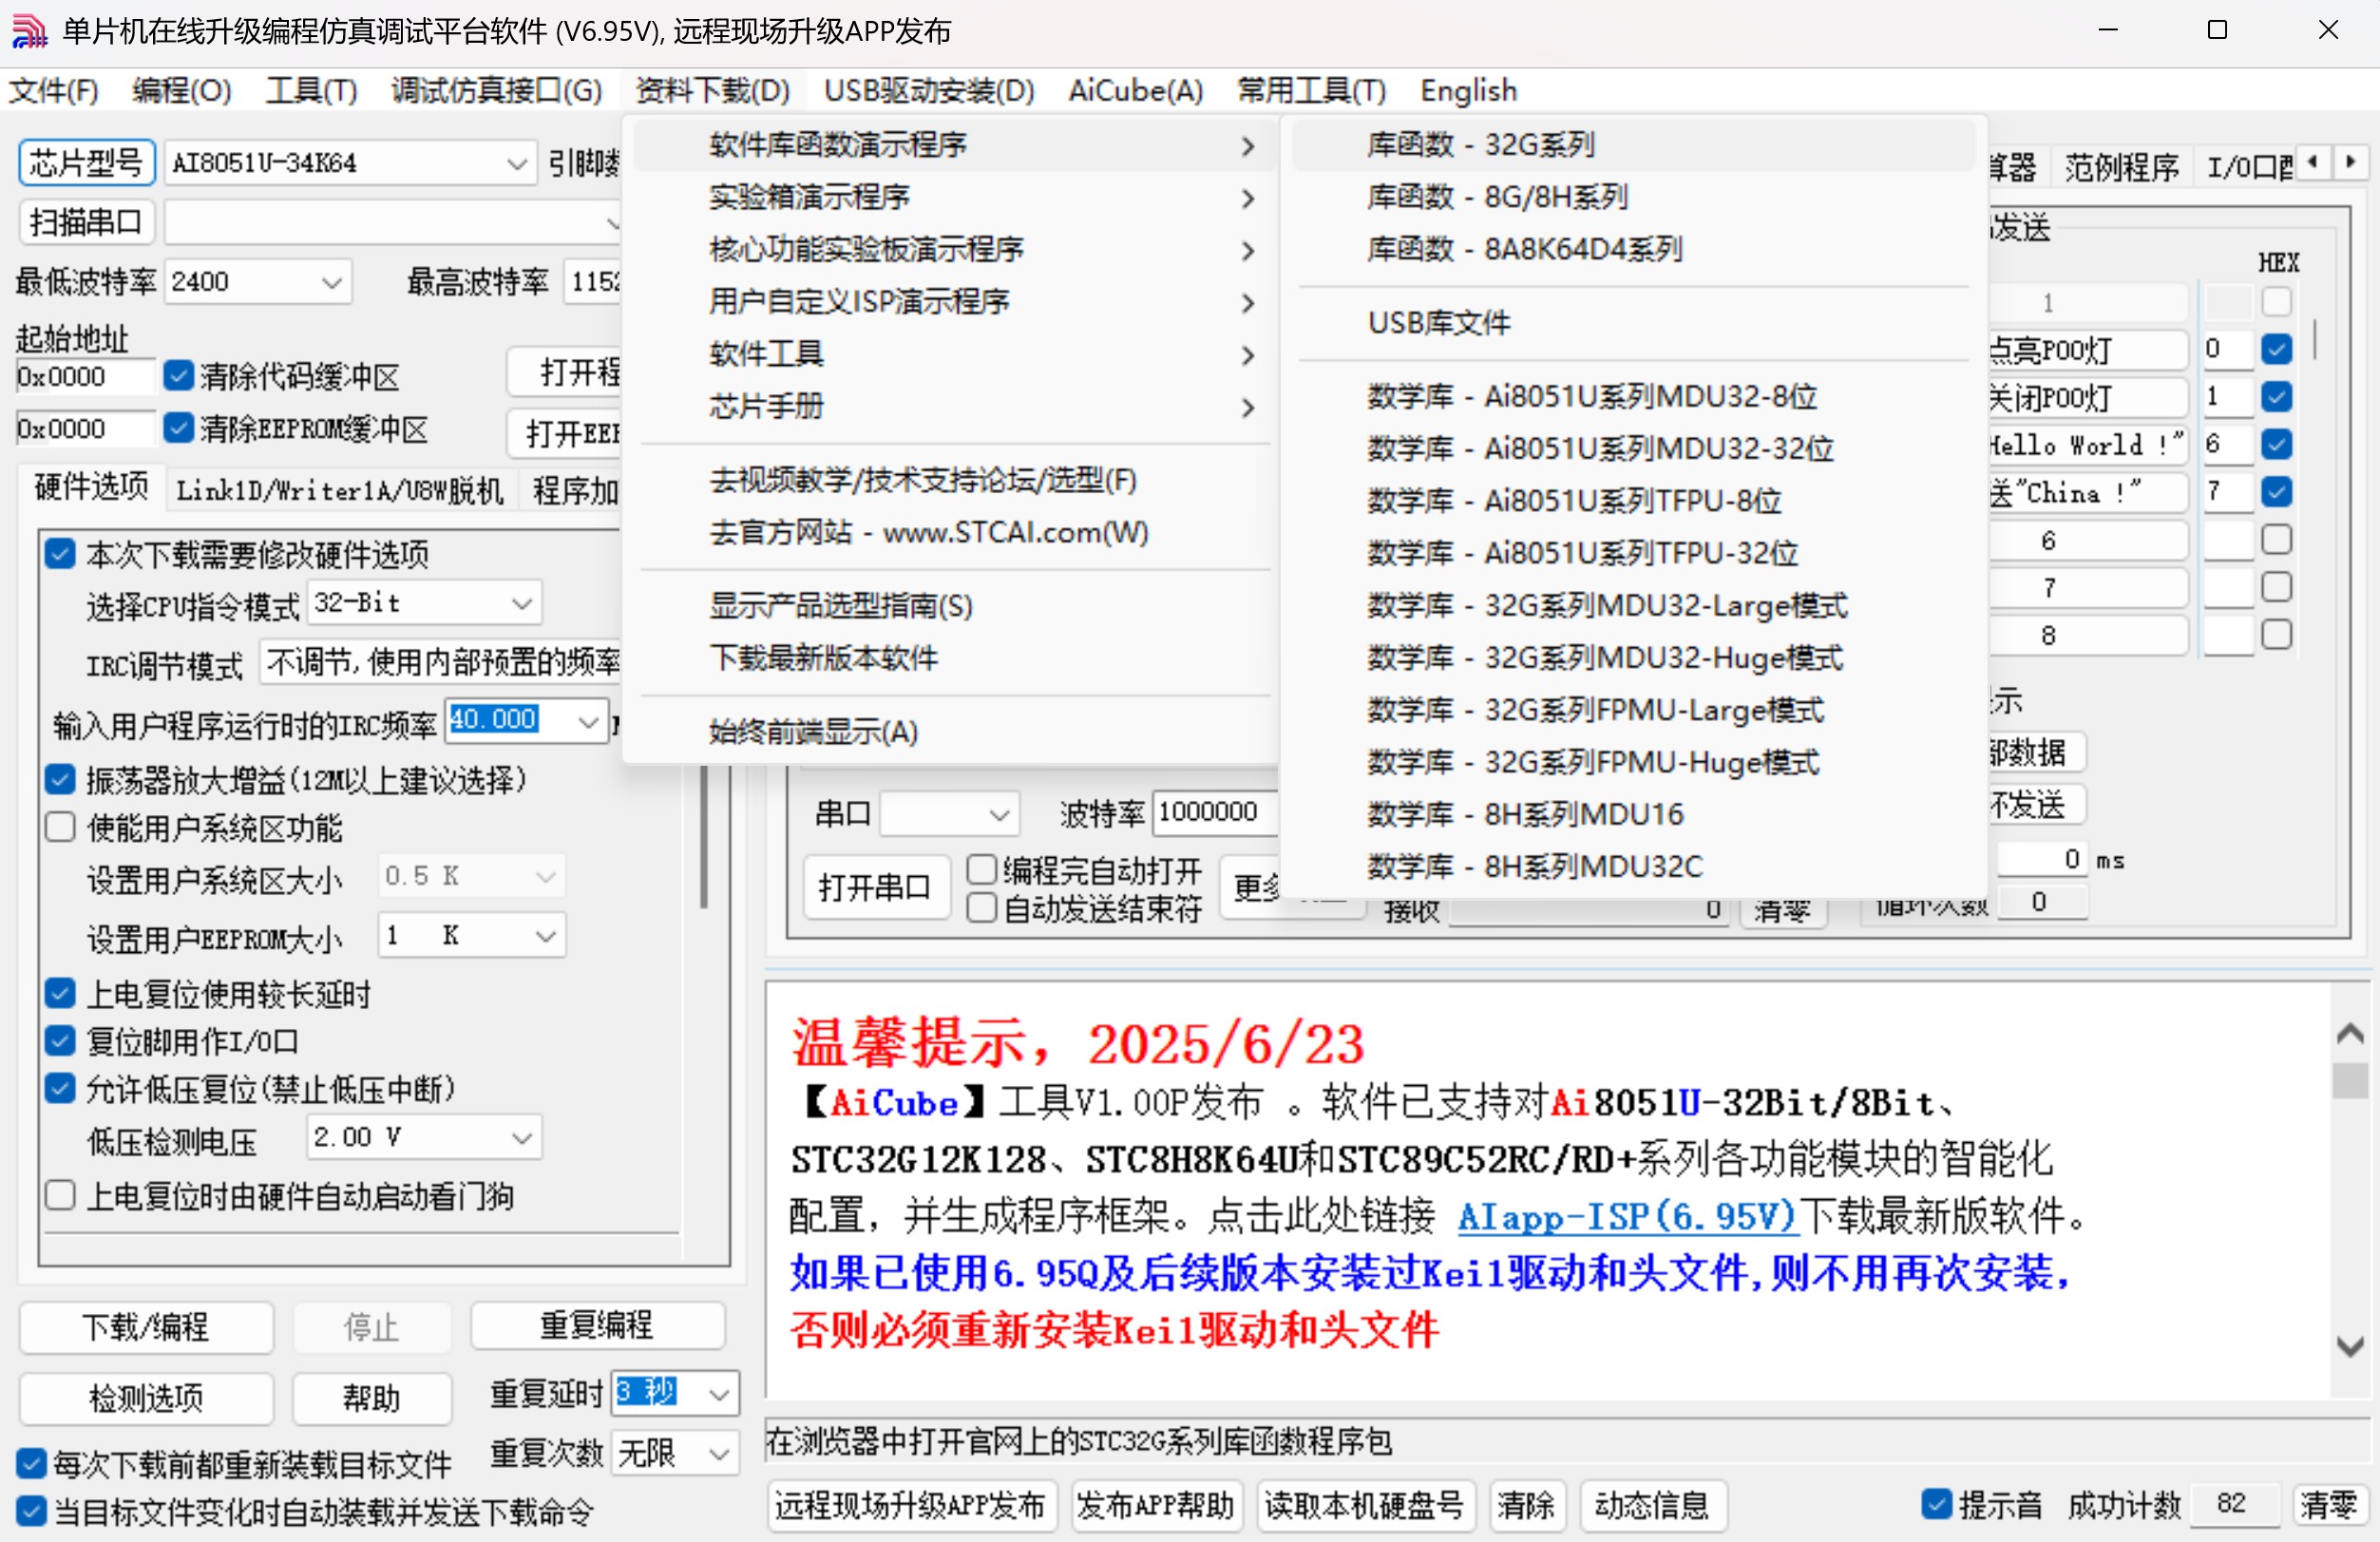Screen dimensions: 2380x1542
Task: Toggle 每次下载前都重新装载目标文件 checkbox
Action: (x=31, y=1464)
